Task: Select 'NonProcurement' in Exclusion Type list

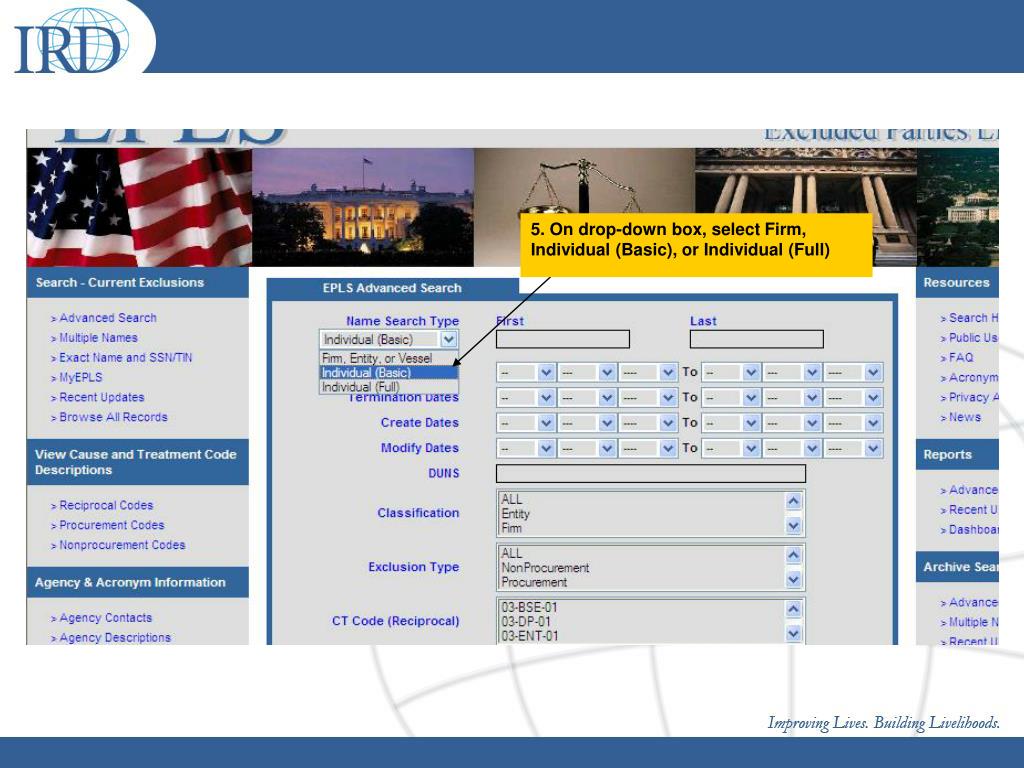Action: (x=545, y=568)
